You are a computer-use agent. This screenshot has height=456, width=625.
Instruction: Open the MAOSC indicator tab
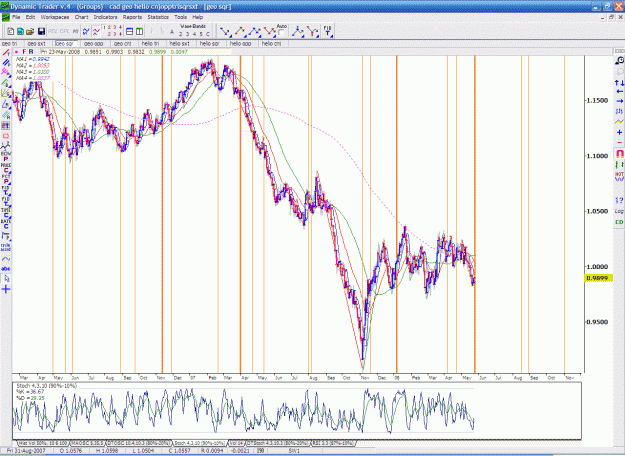[87, 443]
